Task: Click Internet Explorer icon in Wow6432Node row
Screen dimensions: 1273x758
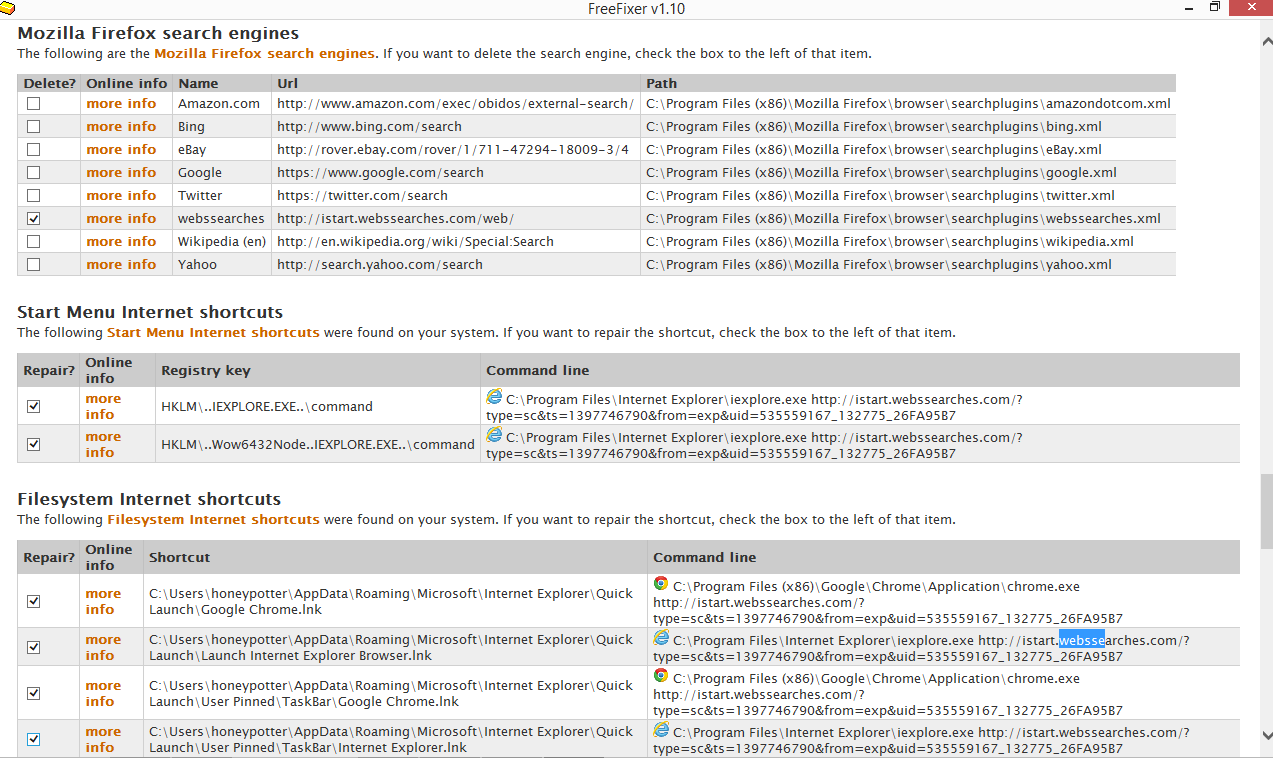Action: (x=494, y=435)
